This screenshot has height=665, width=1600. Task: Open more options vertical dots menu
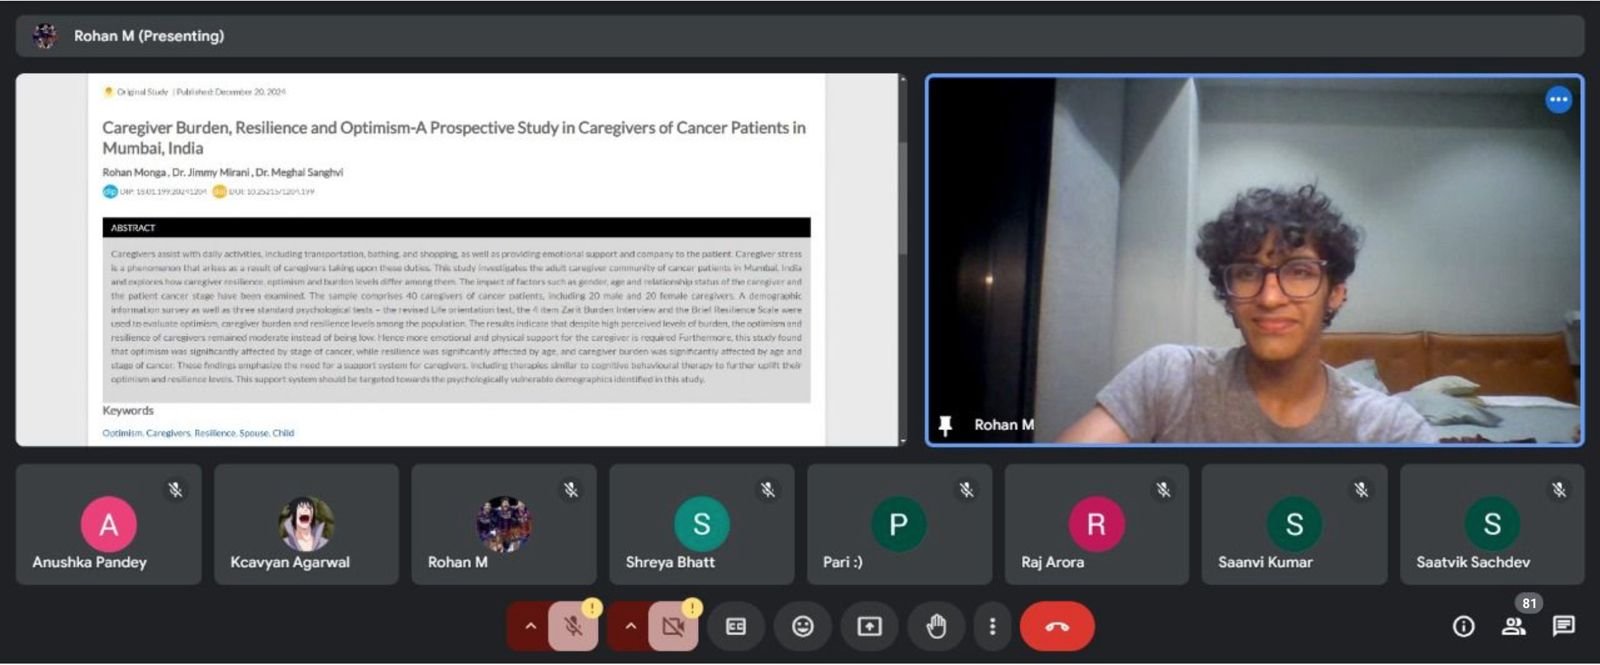tap(992, 626)
